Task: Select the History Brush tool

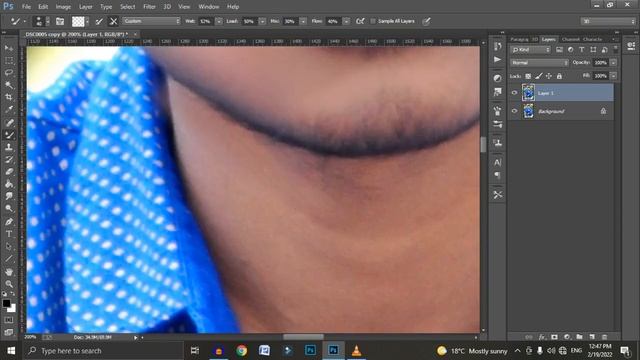Action: (x=9, y=160)
